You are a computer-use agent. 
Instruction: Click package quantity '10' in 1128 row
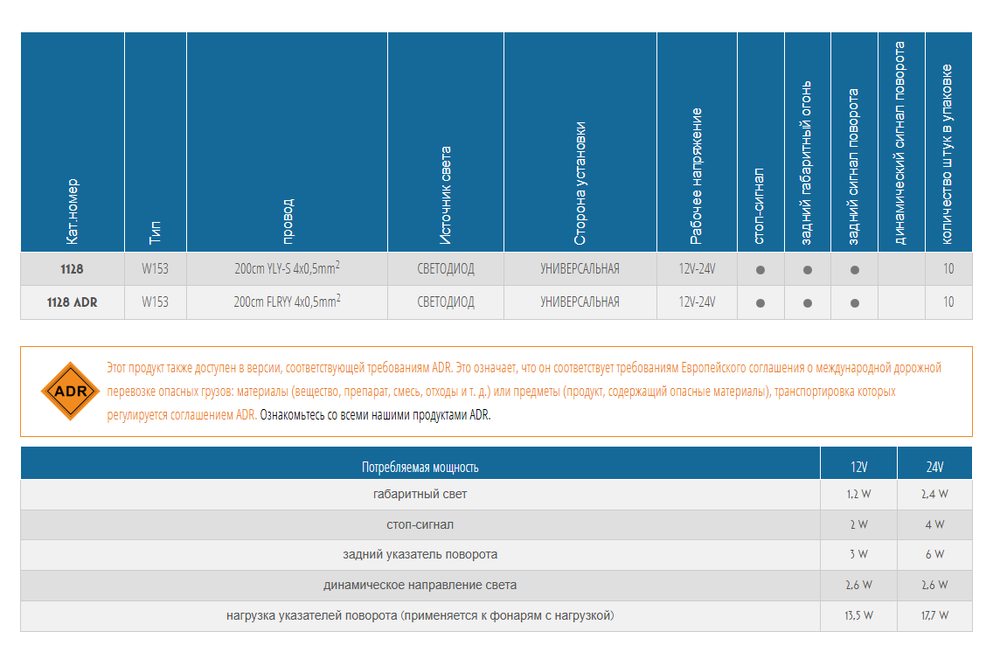(948, 269)
